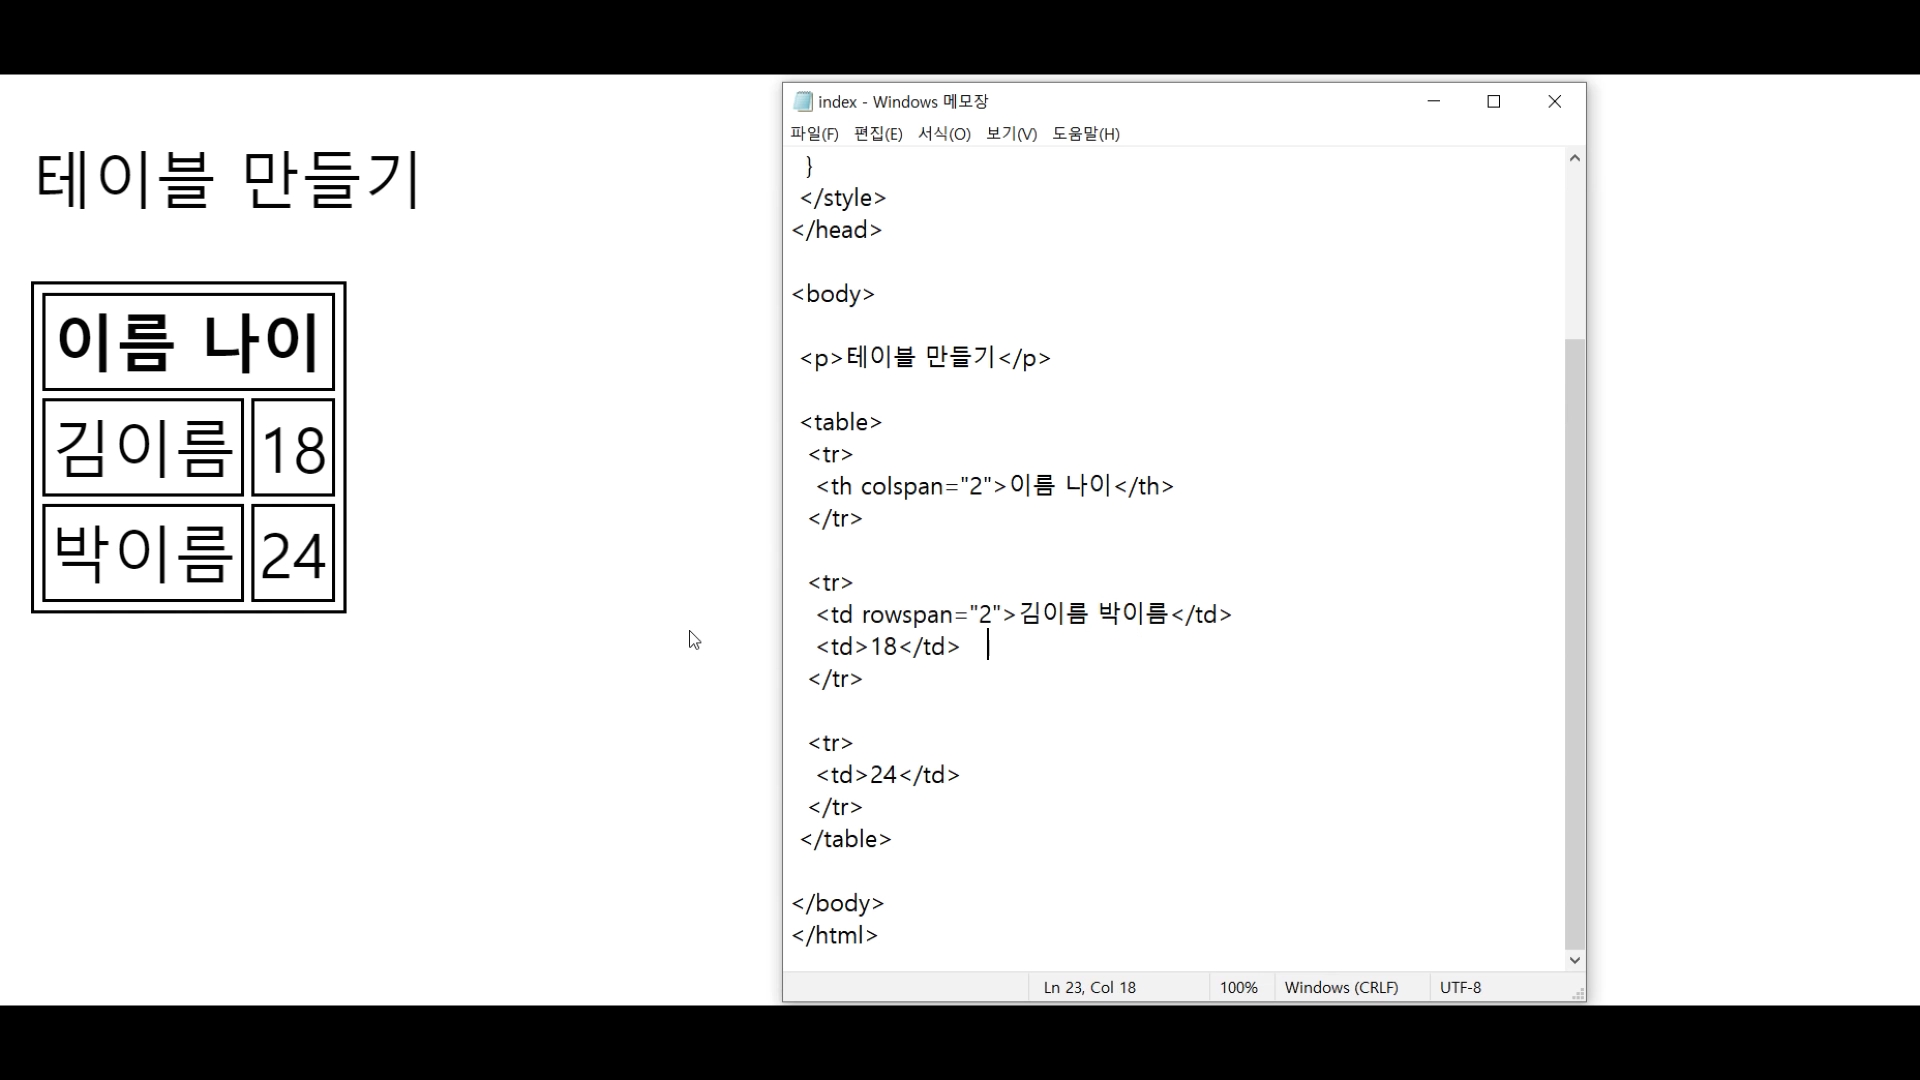Click the UTF-8 encoding status field
The width and height of the screenshot is (1920, 1080).
coord(1460,987)
